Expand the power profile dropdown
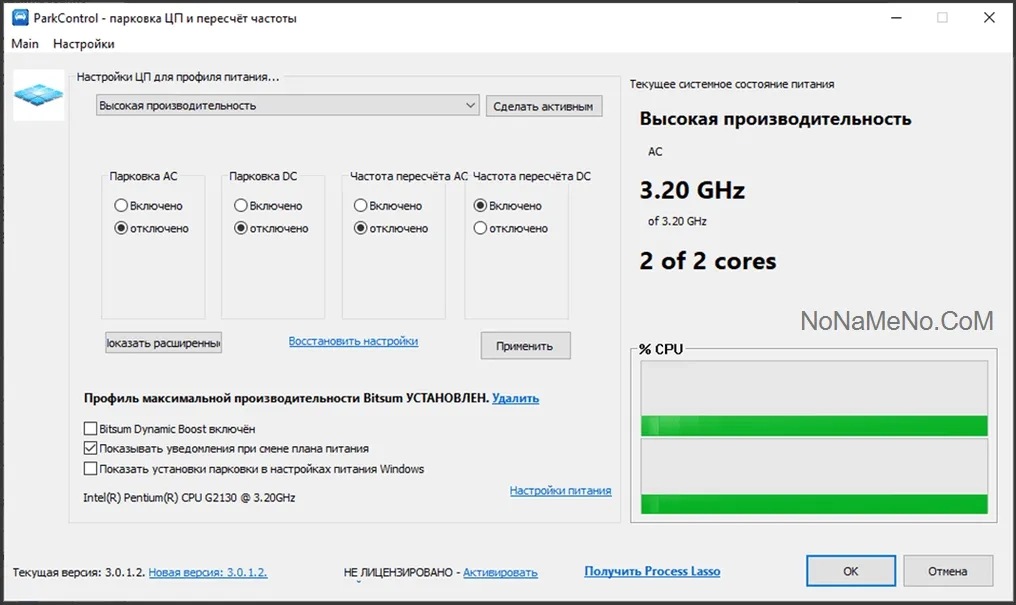Viewport: 1016px width, 605px height. [471, 105]
